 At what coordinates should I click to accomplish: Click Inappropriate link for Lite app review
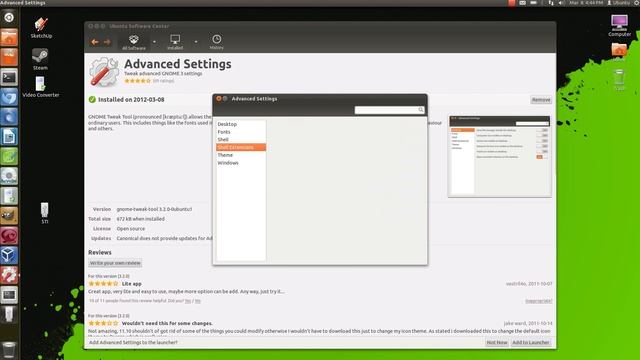tap(538, 301)
